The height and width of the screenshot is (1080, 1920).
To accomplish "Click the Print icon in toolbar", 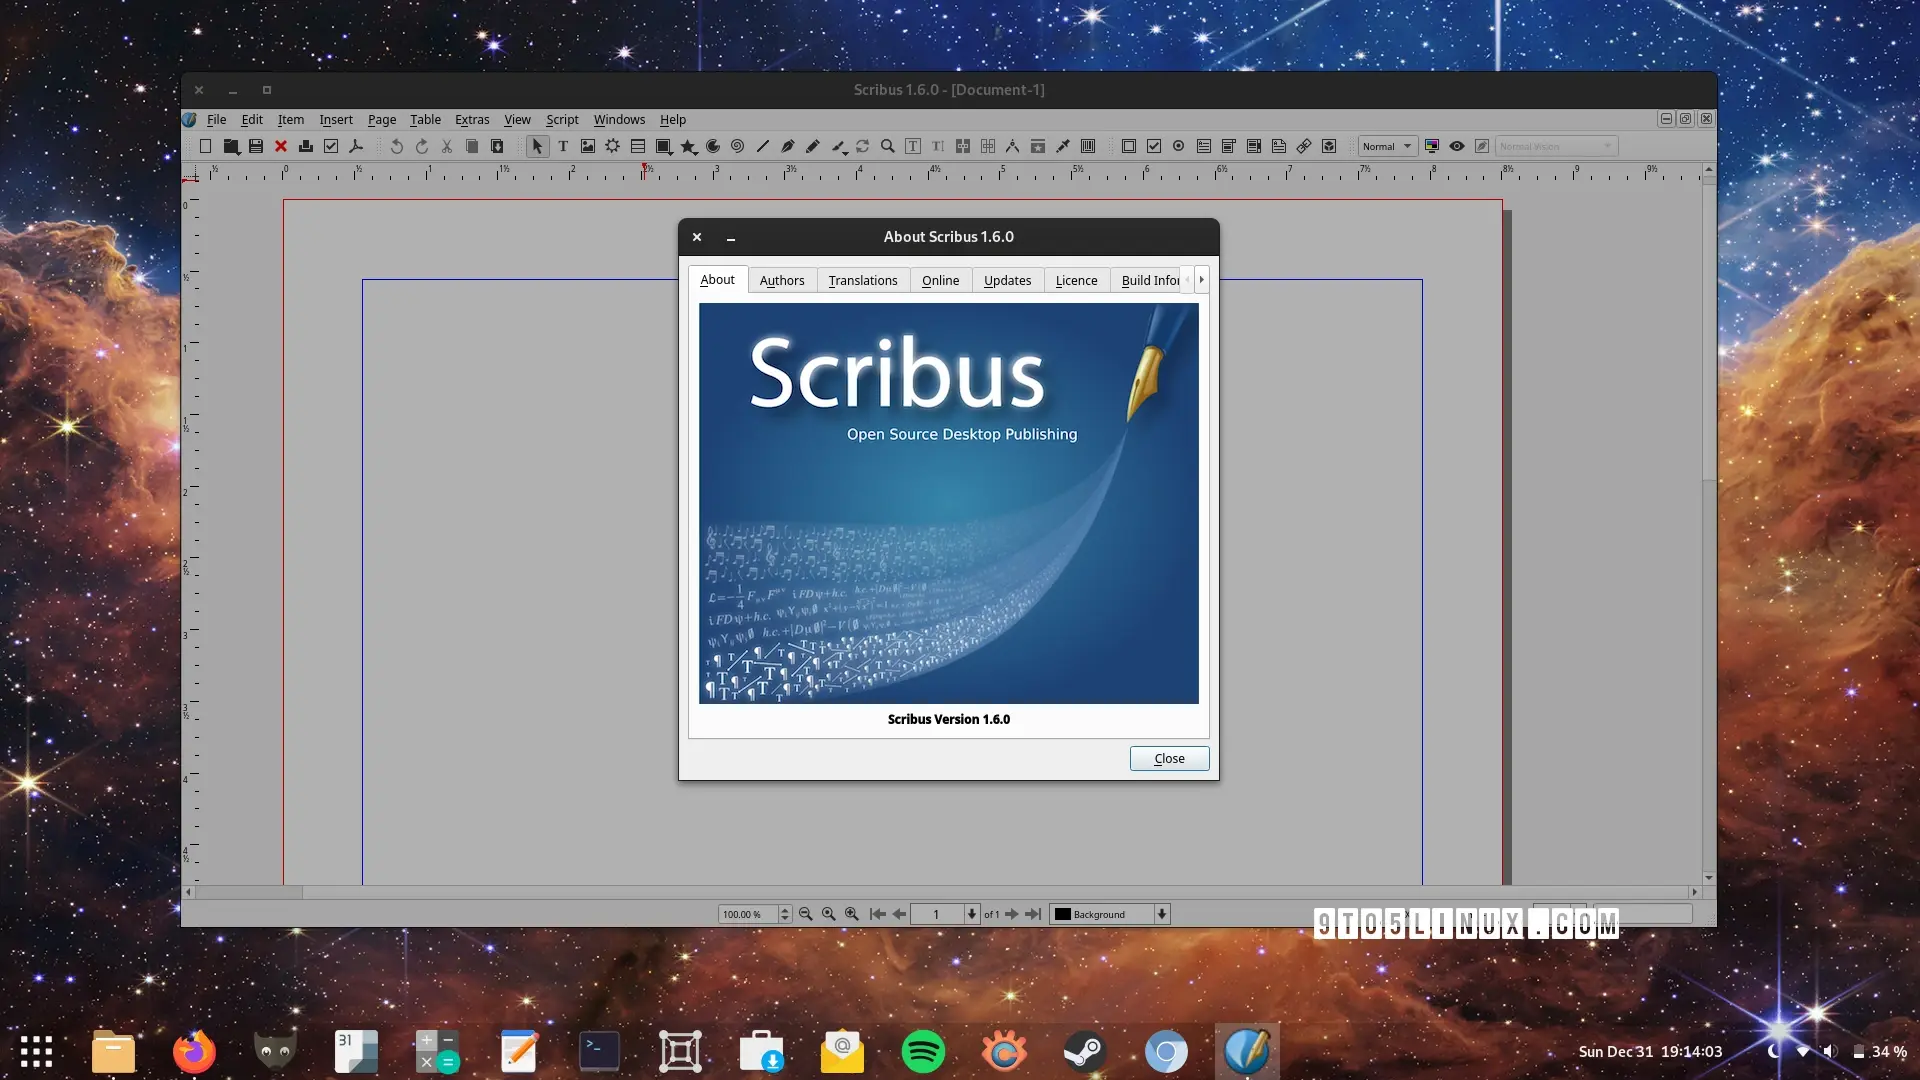I will point(306,146).
